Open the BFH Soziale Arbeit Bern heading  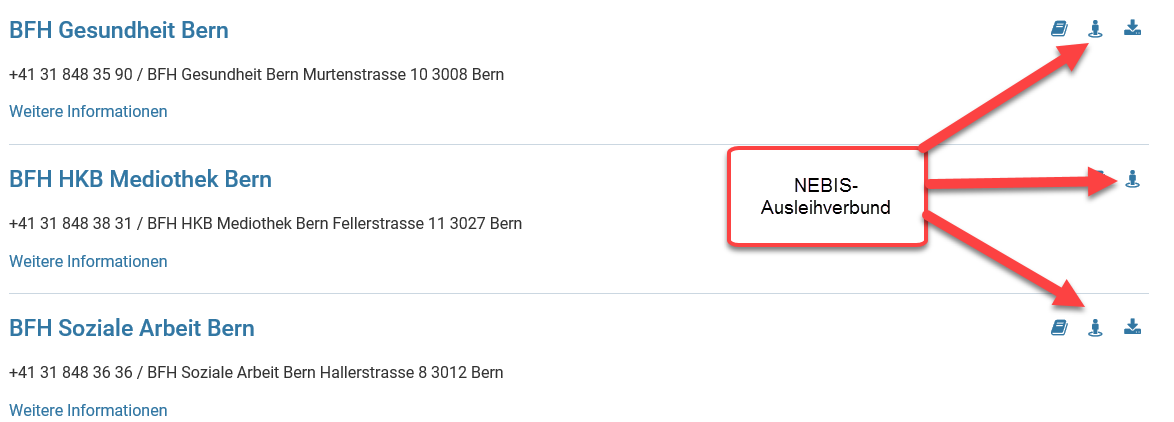tap(132, 328)
